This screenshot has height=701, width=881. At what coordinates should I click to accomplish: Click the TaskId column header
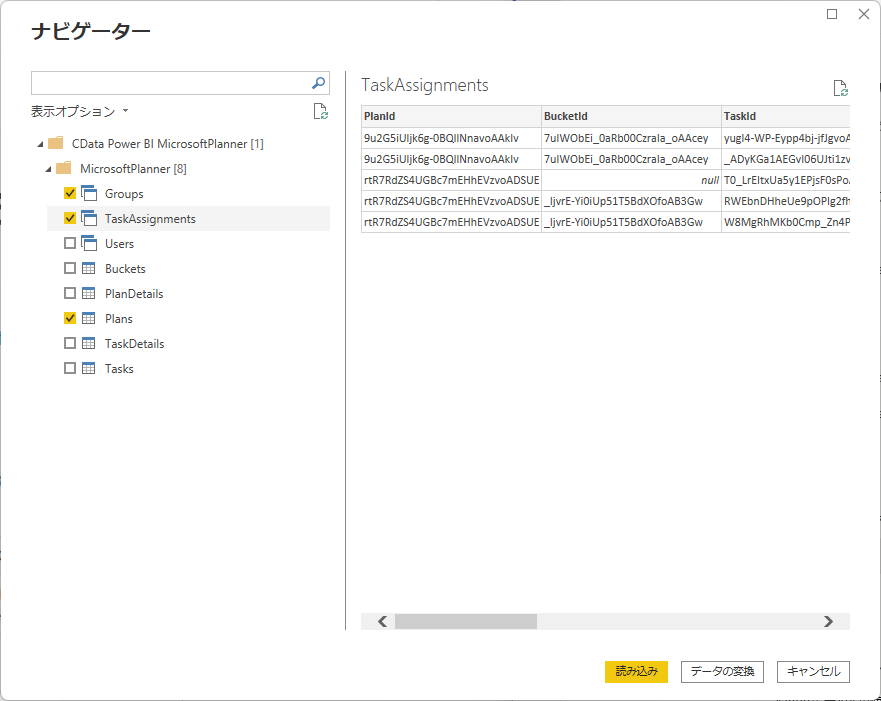785,116
